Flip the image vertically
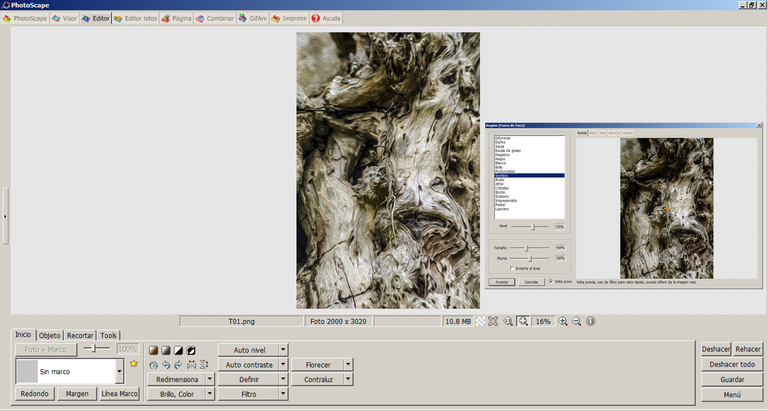 click(204, 365)
